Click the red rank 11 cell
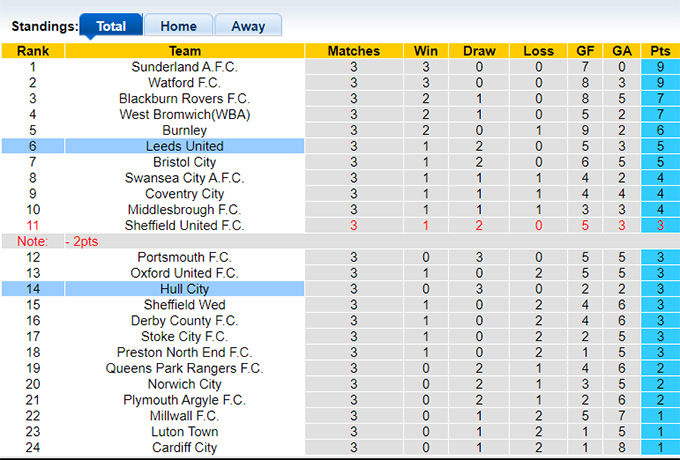Viewport: 680px width, 460px height. click(x=33, y=226)
